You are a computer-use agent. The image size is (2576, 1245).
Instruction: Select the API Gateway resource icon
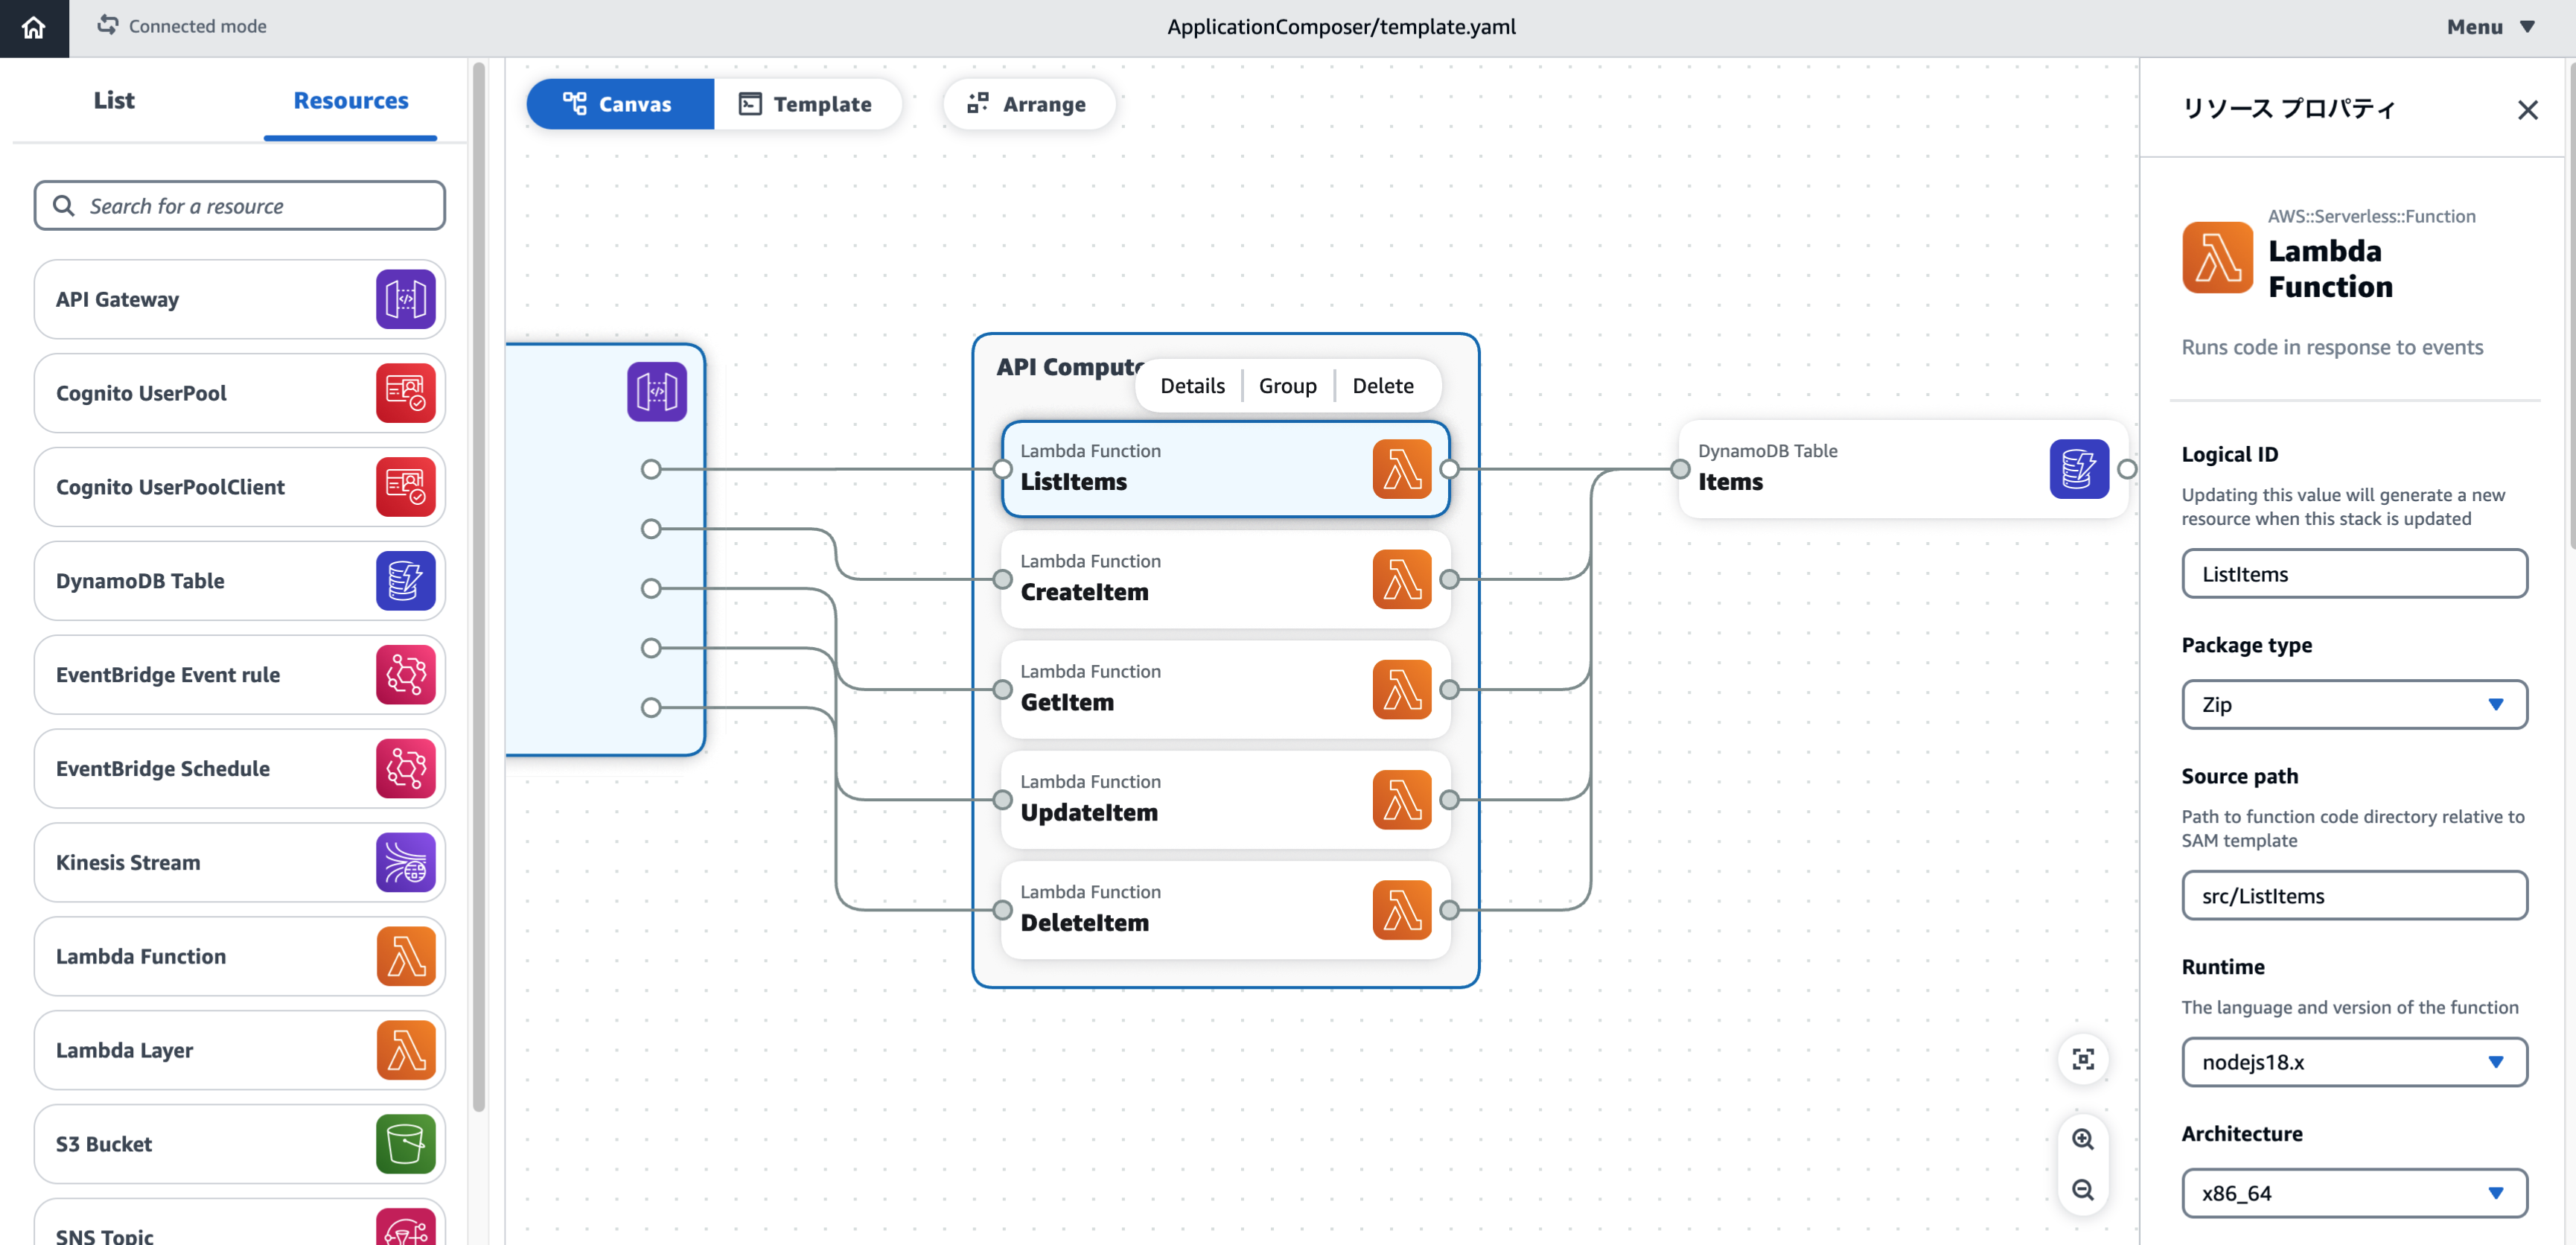coord(405,299)
